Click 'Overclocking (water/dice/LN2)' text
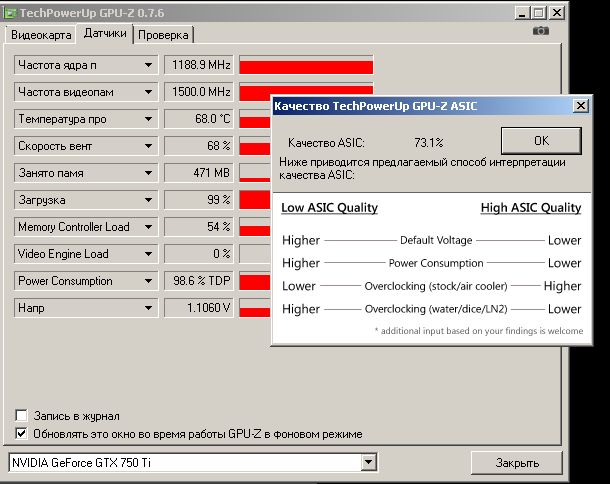The width and height of the screenshot is (610, 484). tap(436, 309)
